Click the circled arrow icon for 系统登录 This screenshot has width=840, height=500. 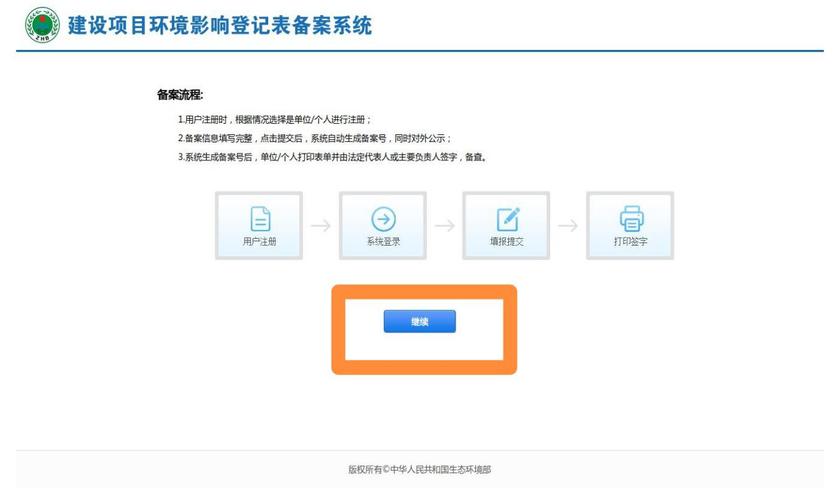pyautogui.click(x=384, y=219)
